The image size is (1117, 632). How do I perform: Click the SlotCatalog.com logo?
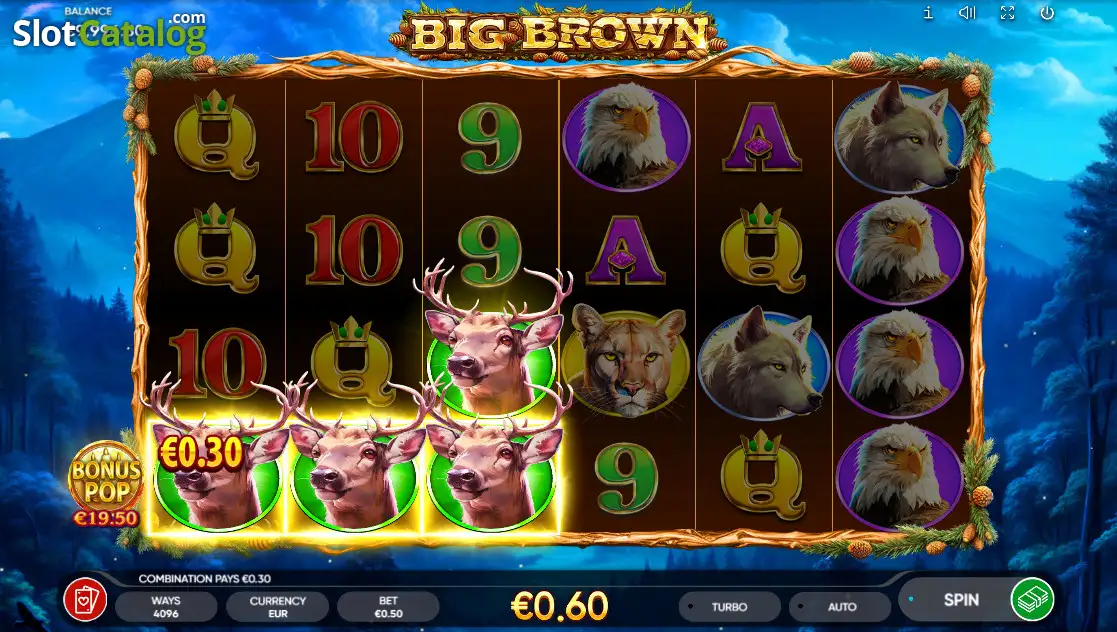pos(110,33)
